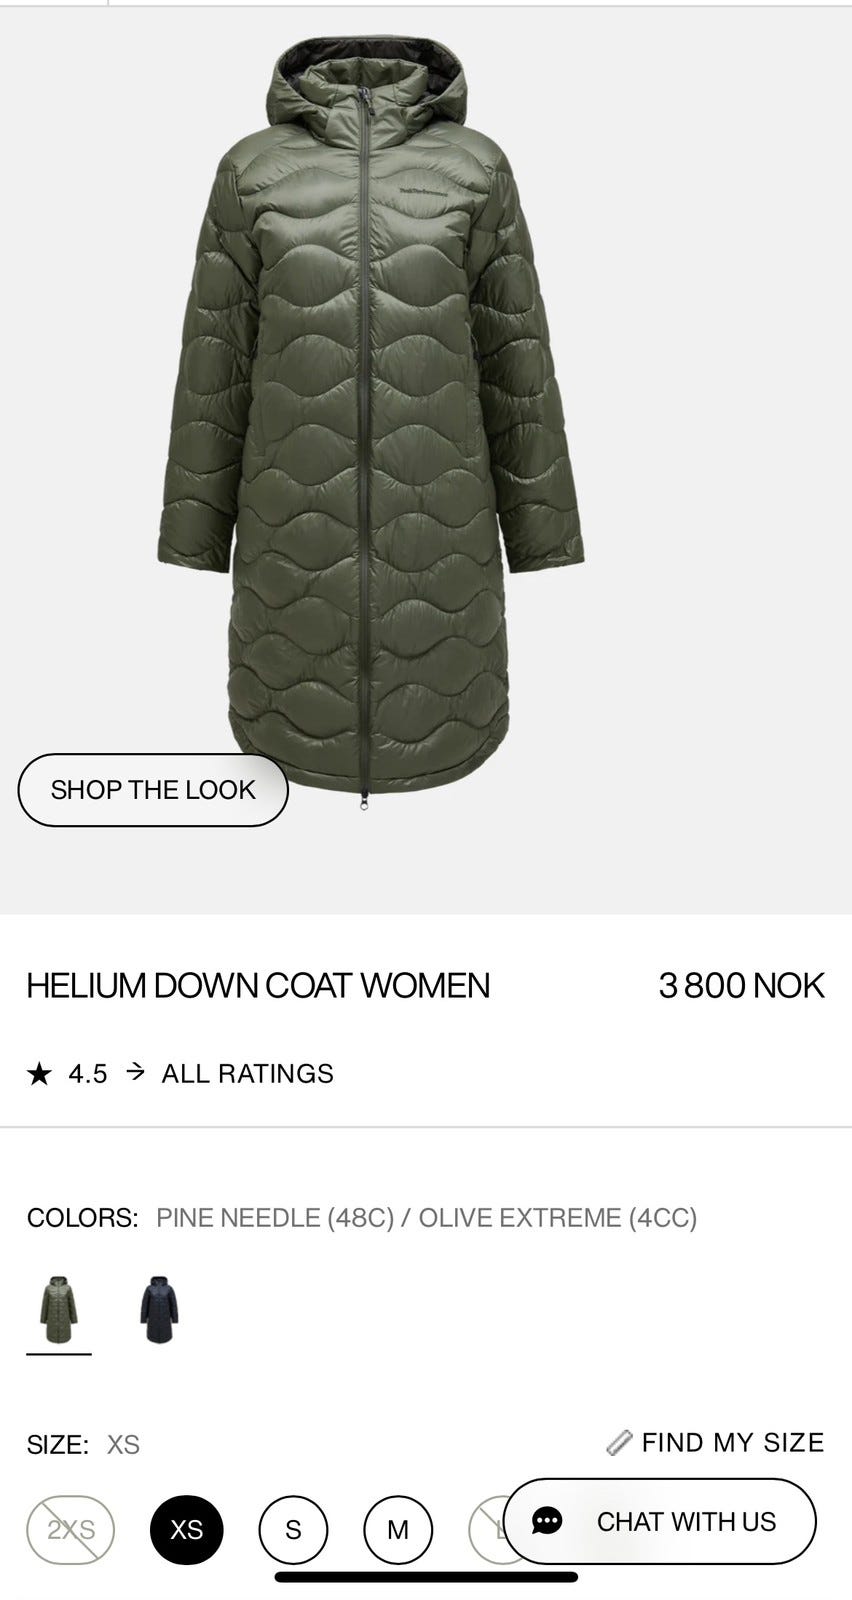Click the arrow icon before ALL RATINGS
Viewport: 852px width, 1600px height.
[x=136, y=1073]
